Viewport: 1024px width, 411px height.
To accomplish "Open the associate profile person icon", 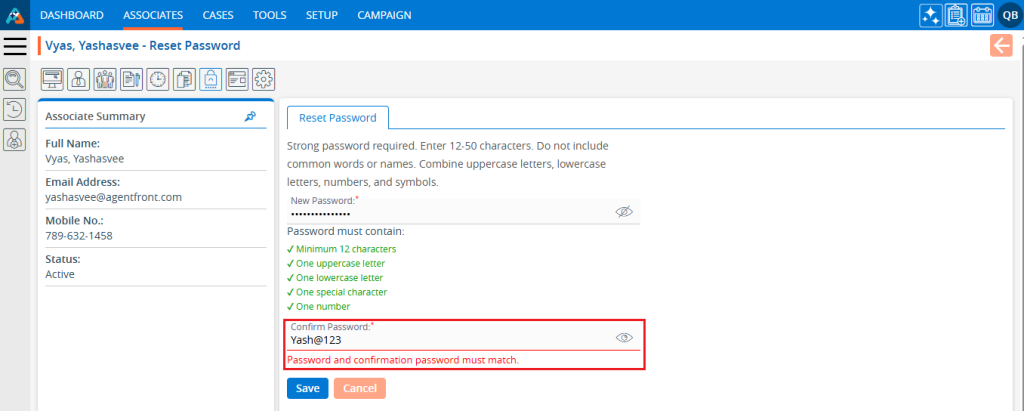I will click(x=78, y=79).
